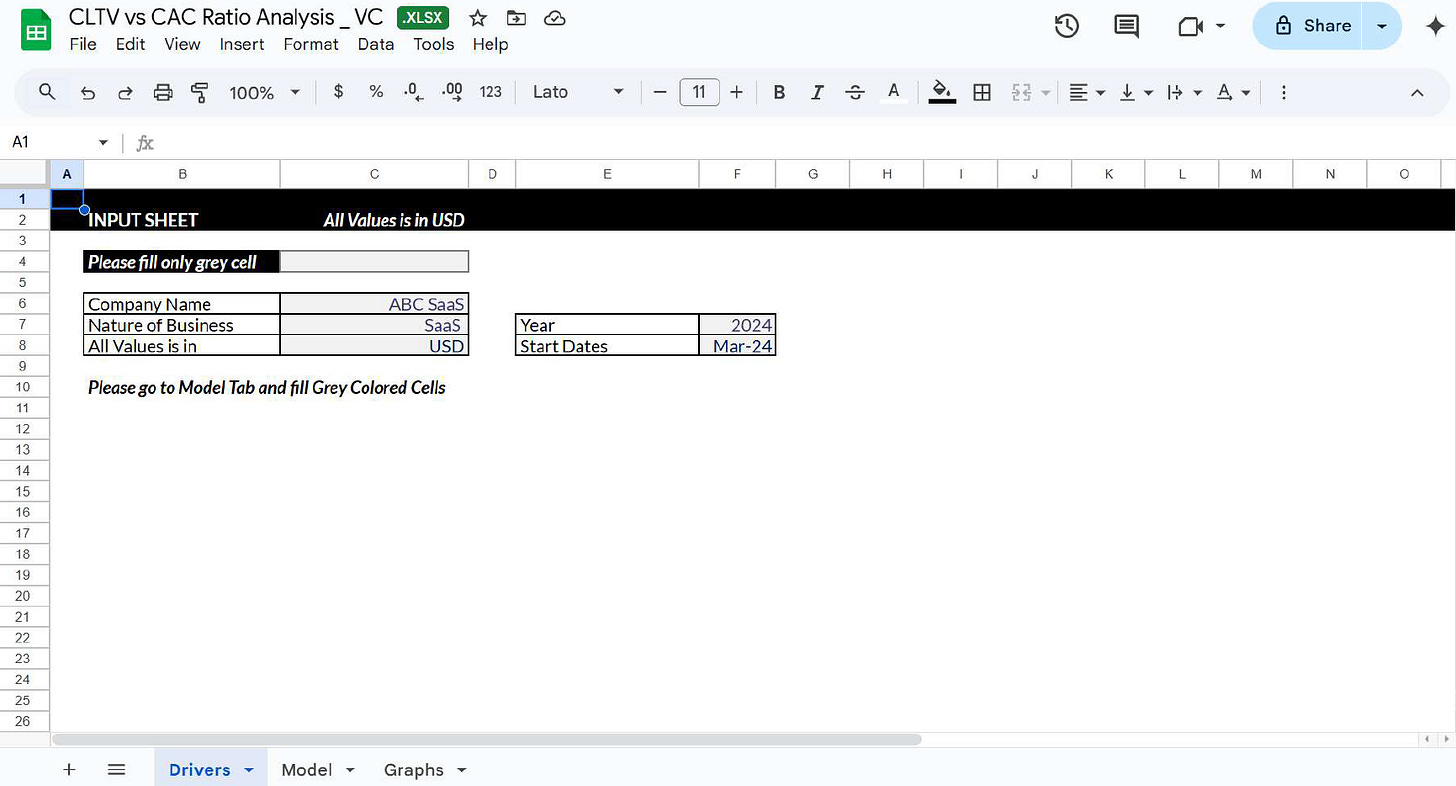Viewport: 1456px width, 786px height.
Task: Add a new sheet with the plus button
Action: 69,770
